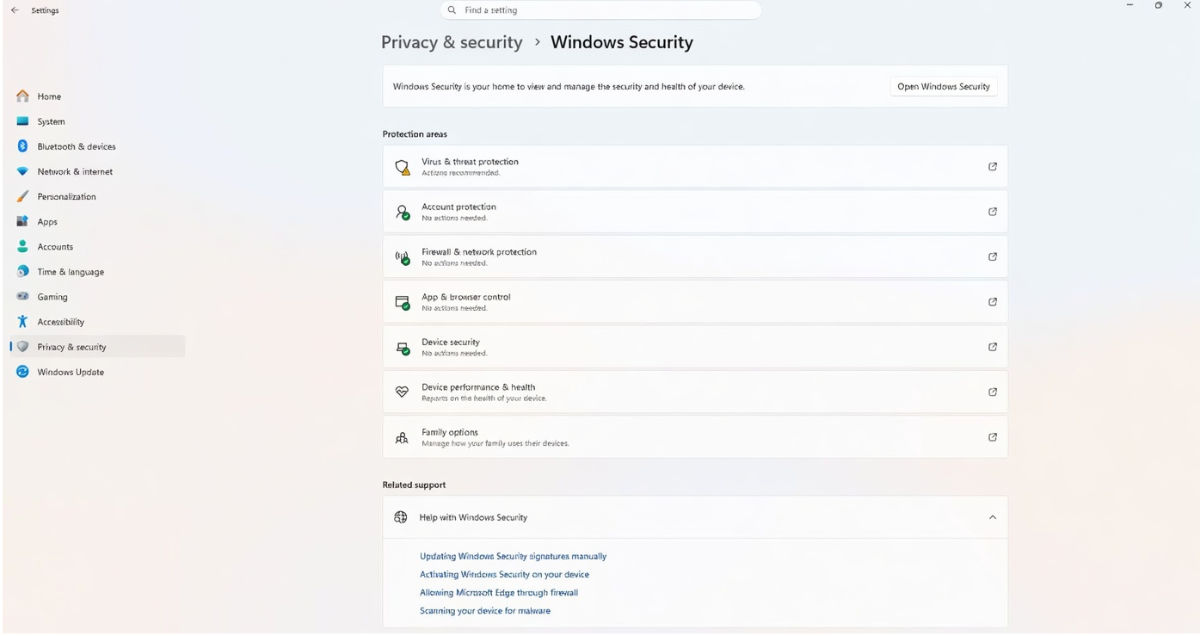Click the Accounts person icon
1200x636 pixels.
[22, 246]
